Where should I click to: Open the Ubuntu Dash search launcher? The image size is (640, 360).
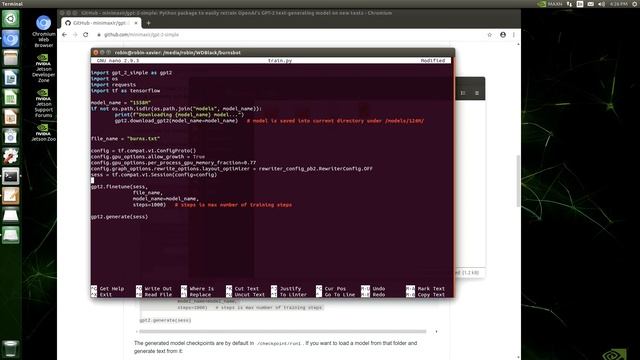(x=10, y=19)
